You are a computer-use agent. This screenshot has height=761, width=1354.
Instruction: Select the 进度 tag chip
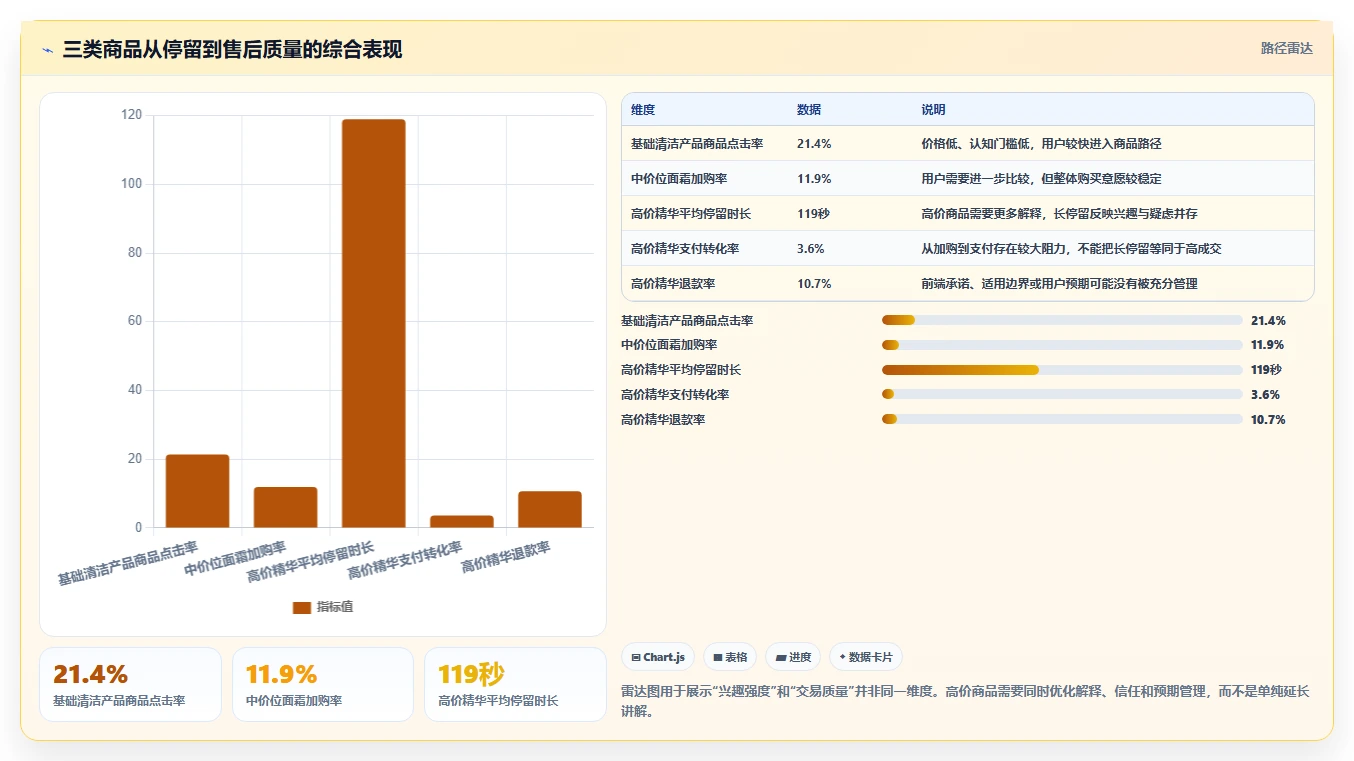pyautogui.click(x=793, y=657)
